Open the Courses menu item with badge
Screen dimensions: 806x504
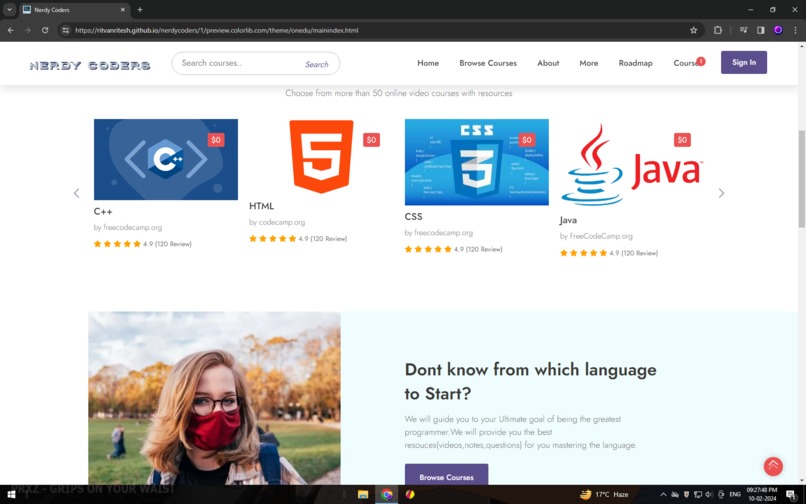point(689,63)
